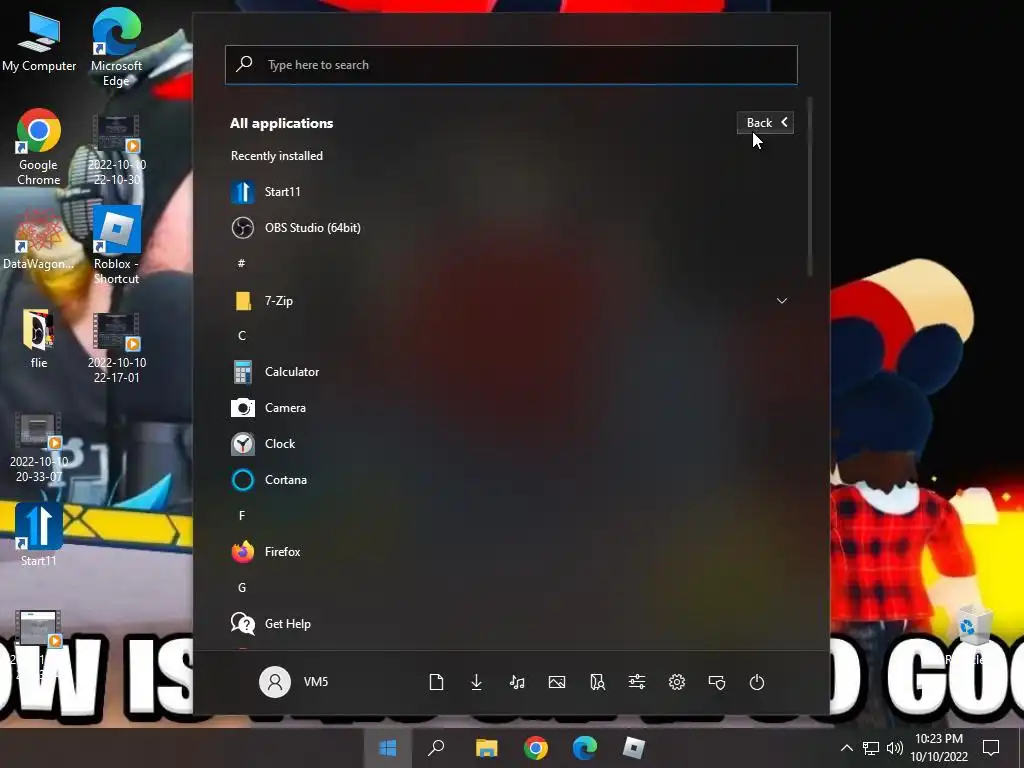Open Start11 from the recently installed list

(x=509, y=191)
